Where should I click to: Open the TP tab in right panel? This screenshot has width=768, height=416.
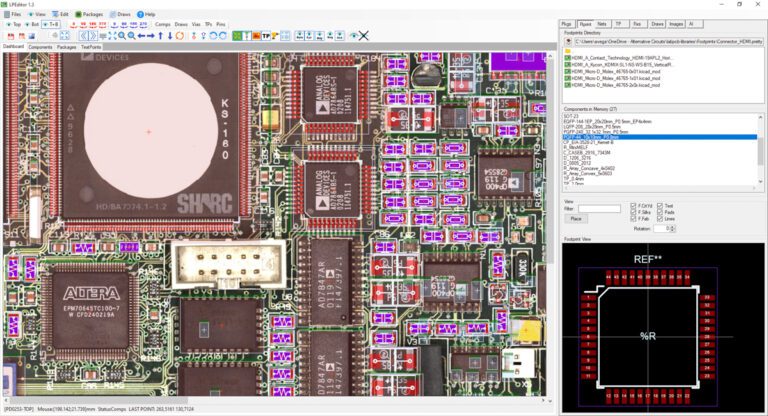619,24
